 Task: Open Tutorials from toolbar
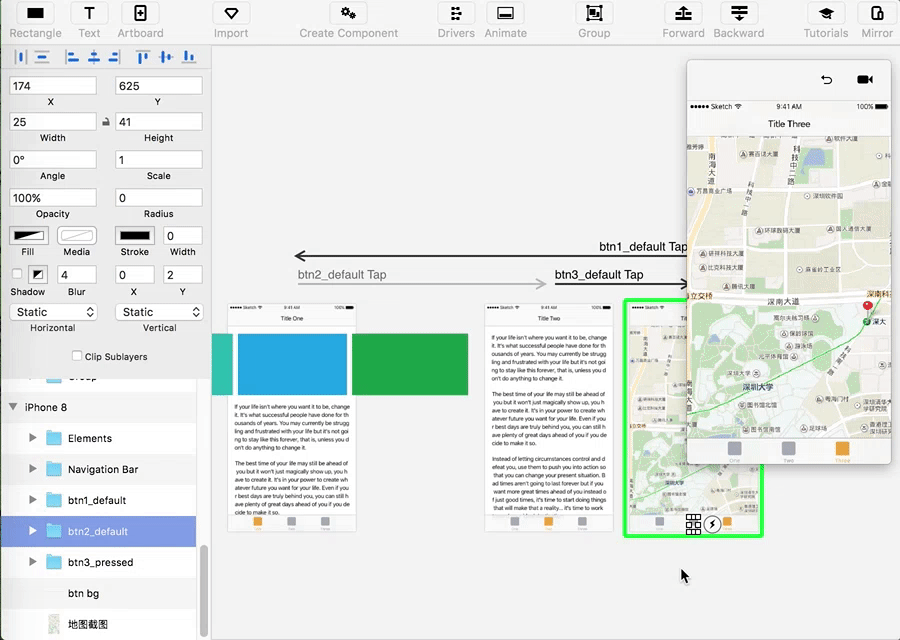pyautogui.click(x=825, y=14)
